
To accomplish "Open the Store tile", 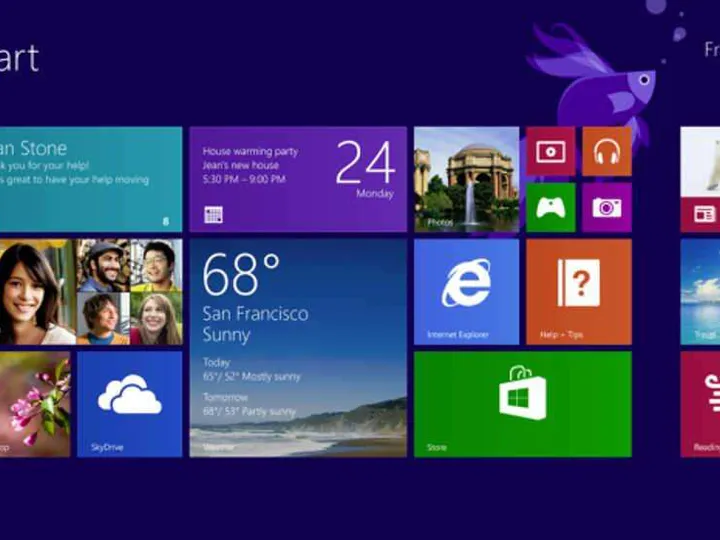I will (523, 405).
